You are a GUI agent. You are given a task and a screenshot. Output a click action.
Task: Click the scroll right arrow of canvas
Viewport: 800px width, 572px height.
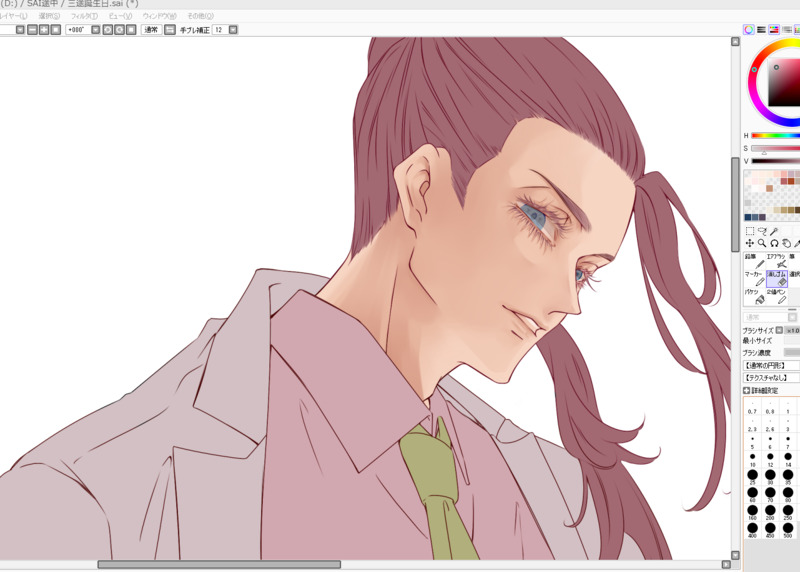[x=726, y=564]
